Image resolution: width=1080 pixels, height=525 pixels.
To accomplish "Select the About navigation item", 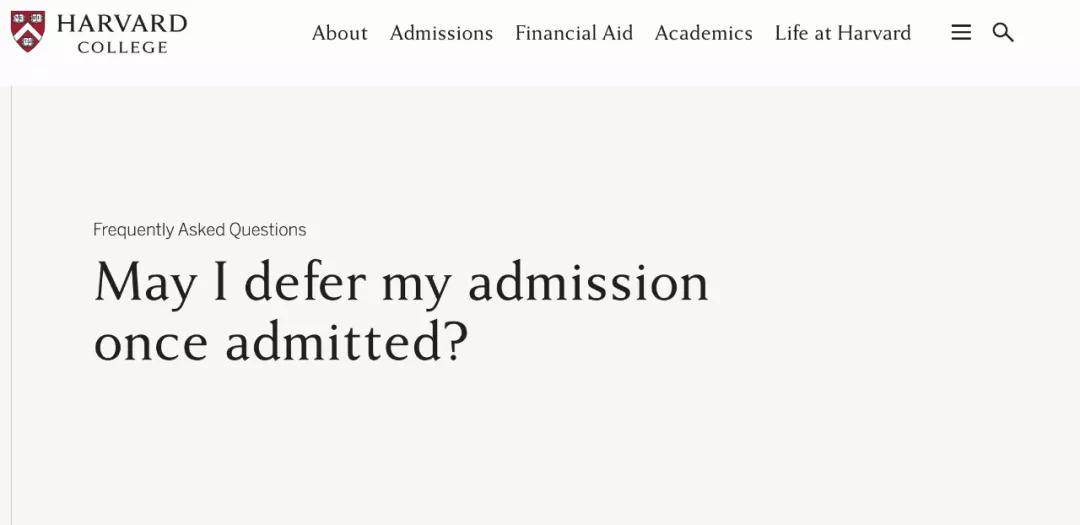I will click(340, 33).
